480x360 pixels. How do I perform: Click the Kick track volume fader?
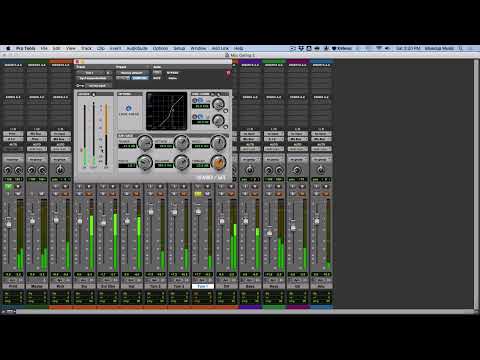pyautogui.click(x=56, y=220)
